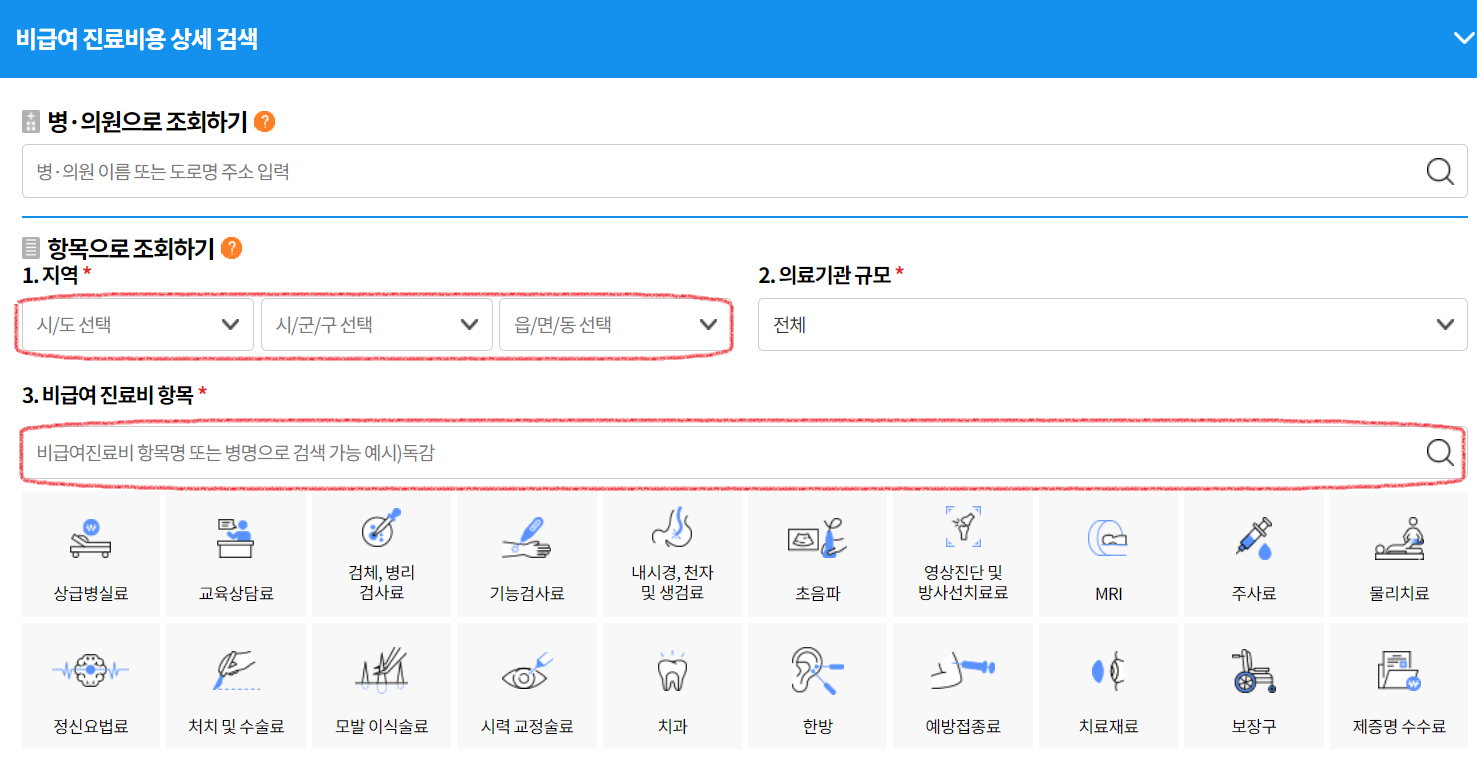1477x760 pixels.
Task: Select the 치과 dental category icon
Action: point(672,685)
